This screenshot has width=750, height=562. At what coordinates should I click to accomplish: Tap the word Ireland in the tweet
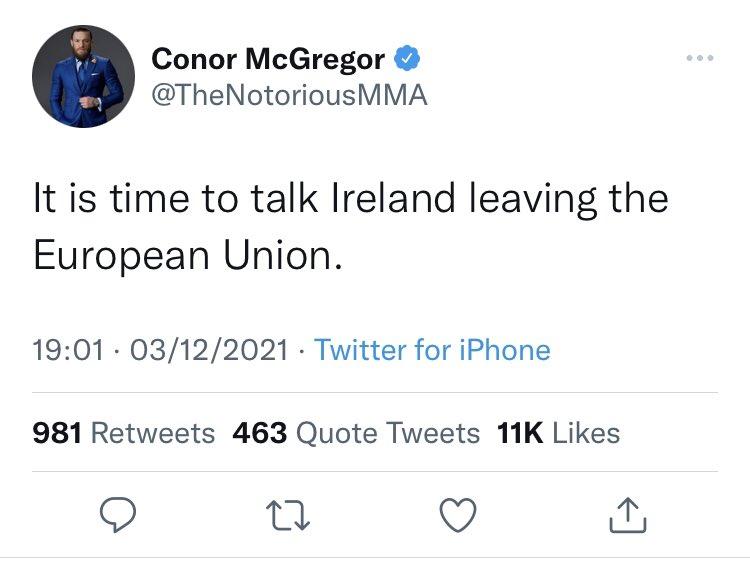click(x=393, y=198)
